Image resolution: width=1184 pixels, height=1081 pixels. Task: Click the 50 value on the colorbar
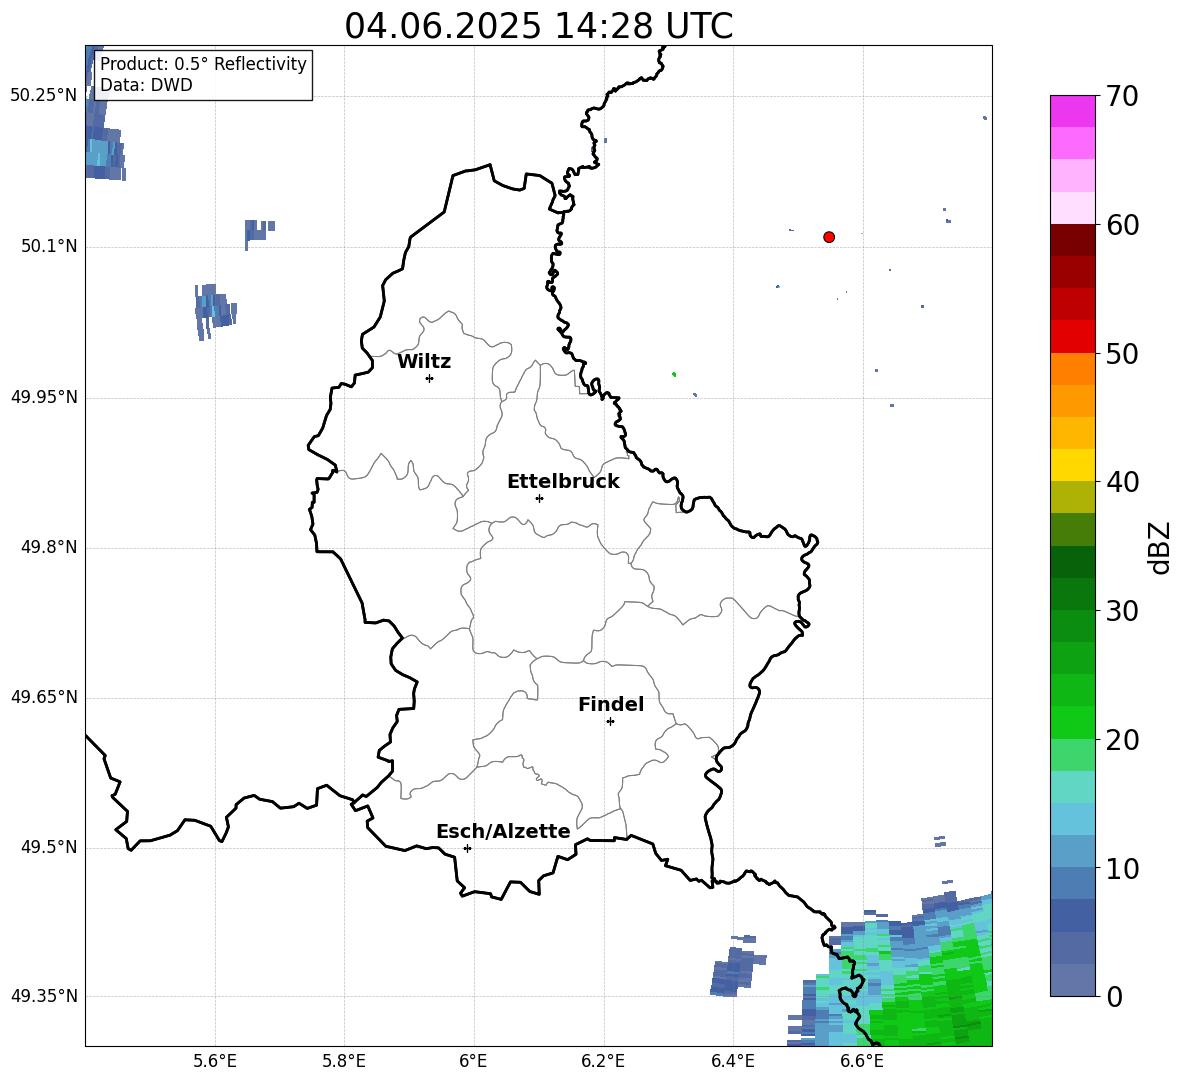pyautogui.click(x=1122, y=353)
